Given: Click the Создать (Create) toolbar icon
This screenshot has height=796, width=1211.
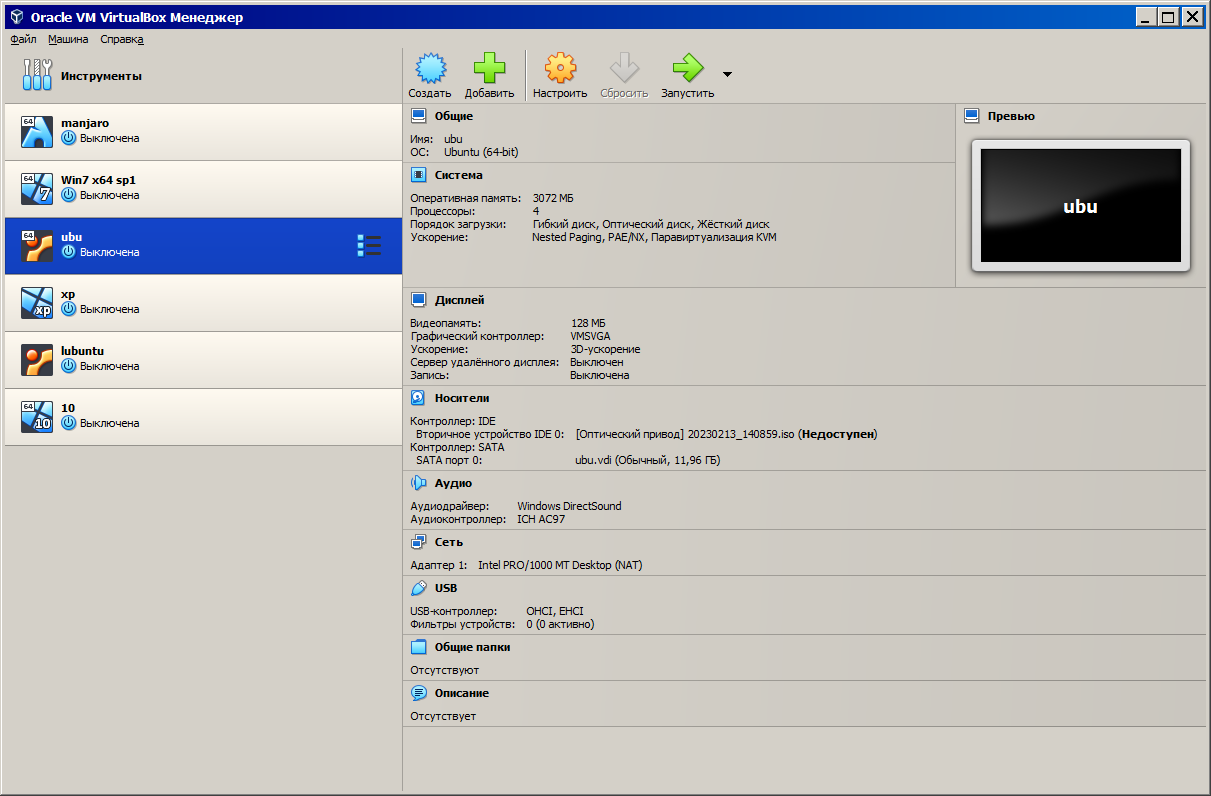Looking at the screenshot, I should 430,68.
